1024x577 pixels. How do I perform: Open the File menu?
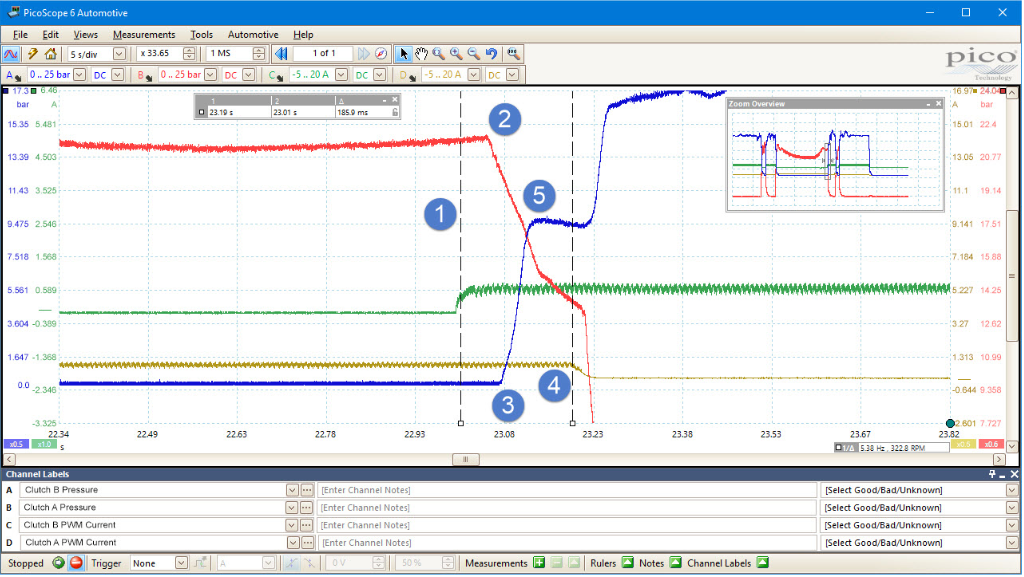(x=20, y=35)
